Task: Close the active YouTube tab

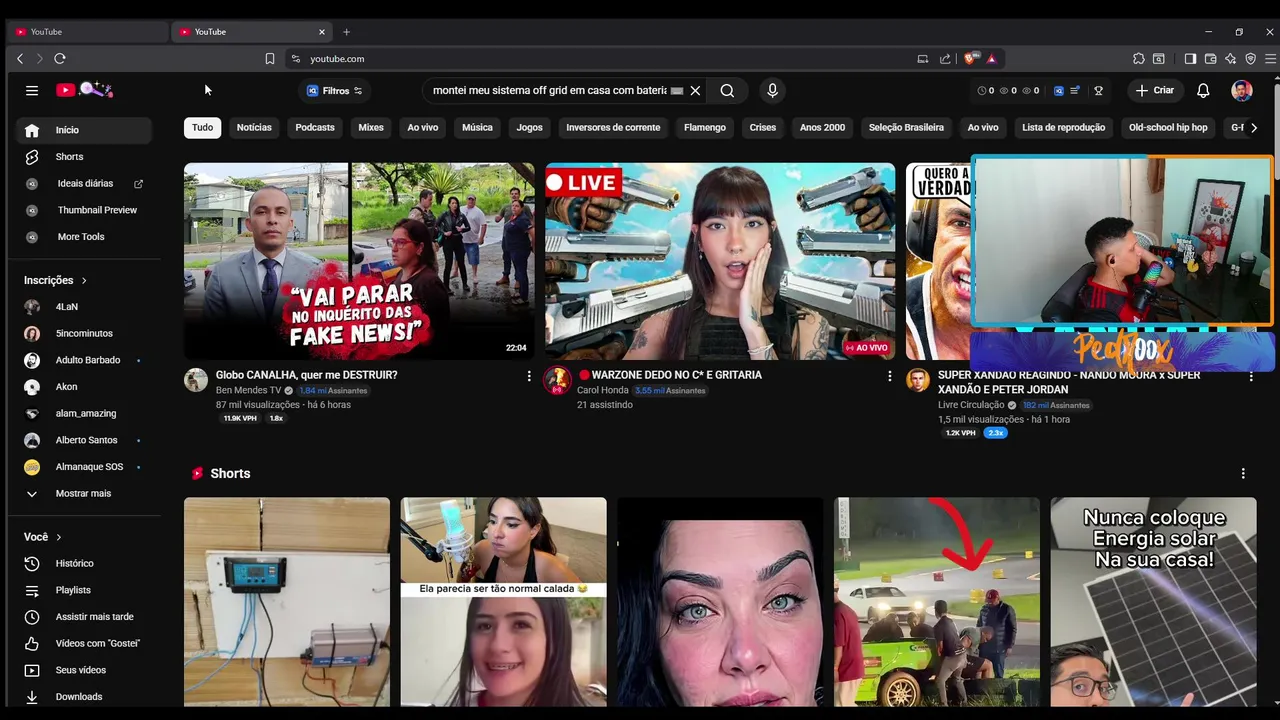Action: (x=321, y=32)
